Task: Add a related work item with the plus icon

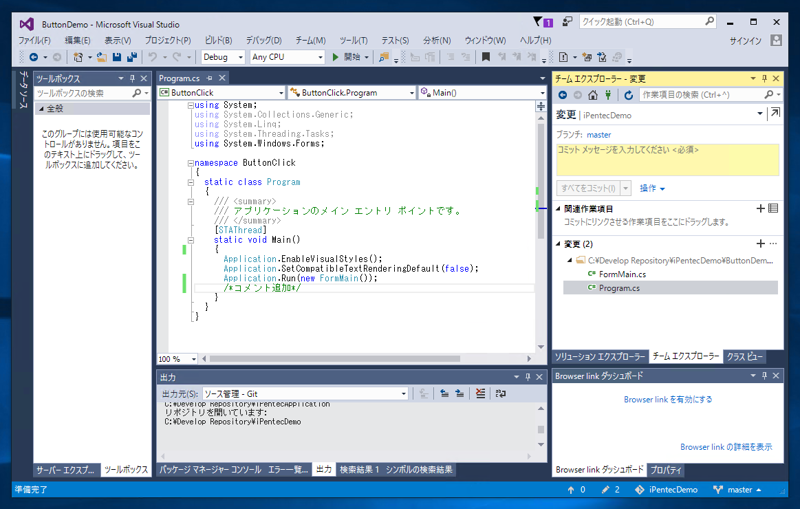Action: coord(760,208)
